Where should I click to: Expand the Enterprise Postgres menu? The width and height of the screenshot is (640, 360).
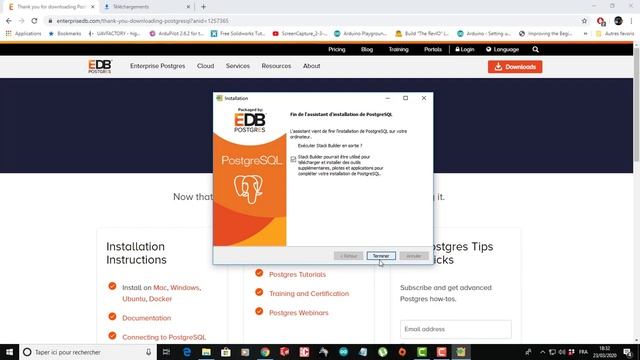(x=158, y=66)
